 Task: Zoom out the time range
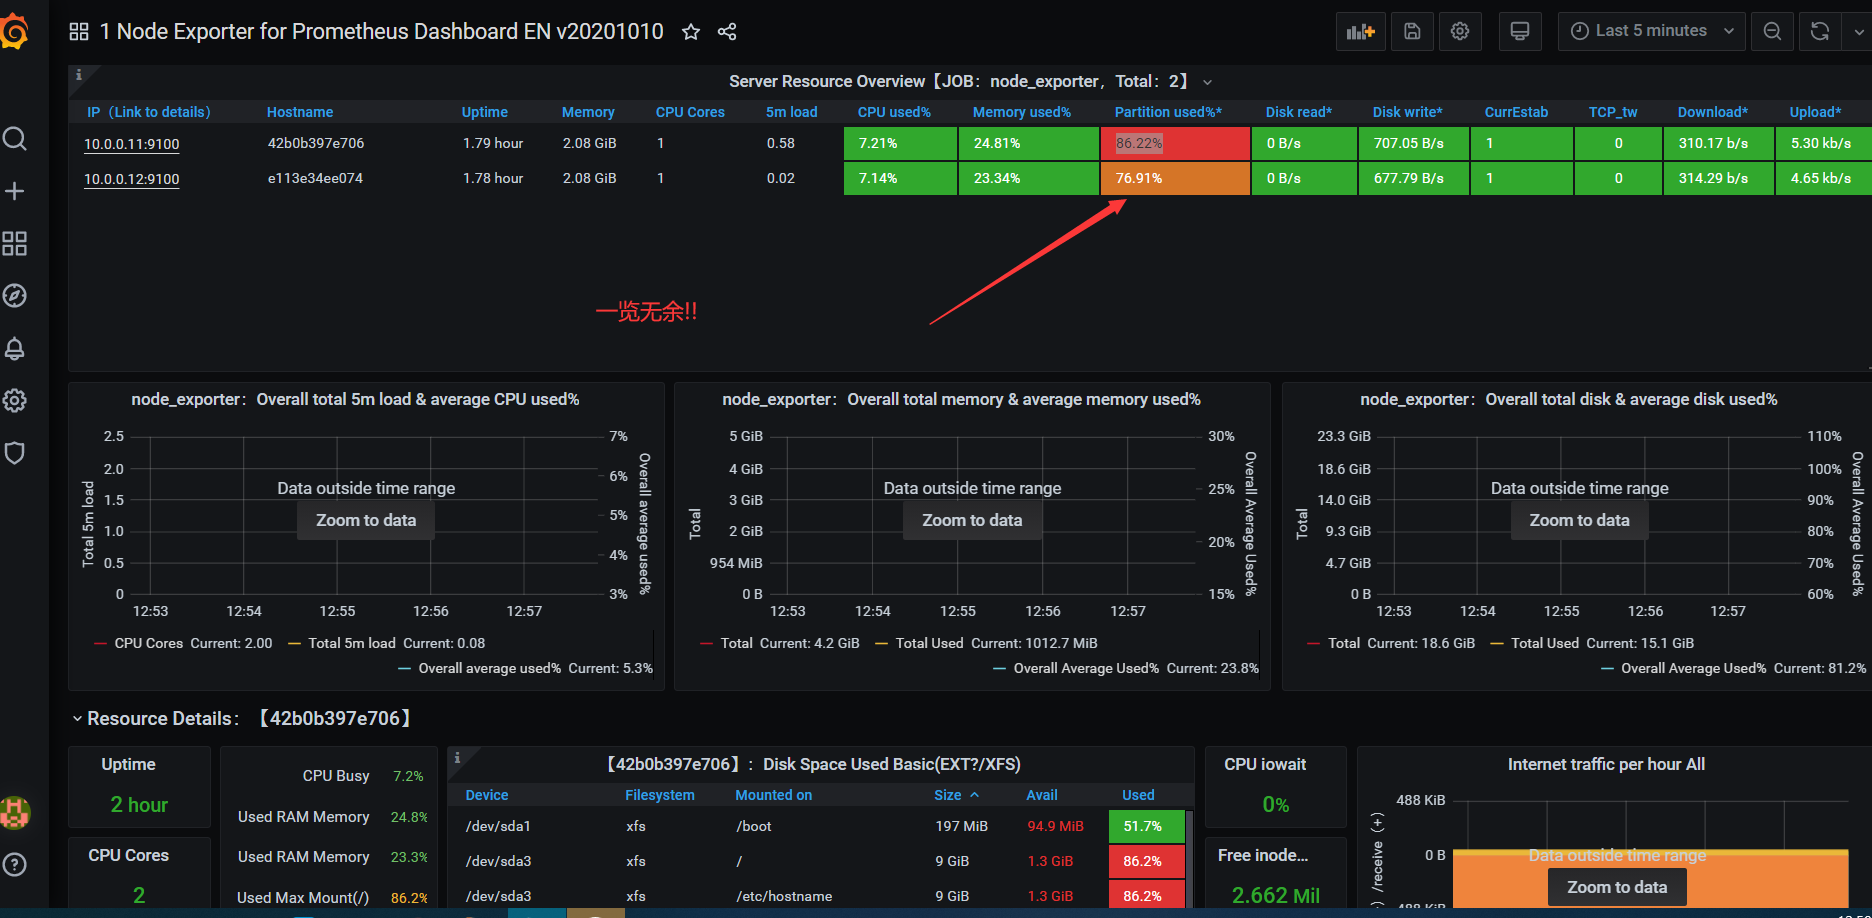pyautogui.click(x=1772, y=32)
